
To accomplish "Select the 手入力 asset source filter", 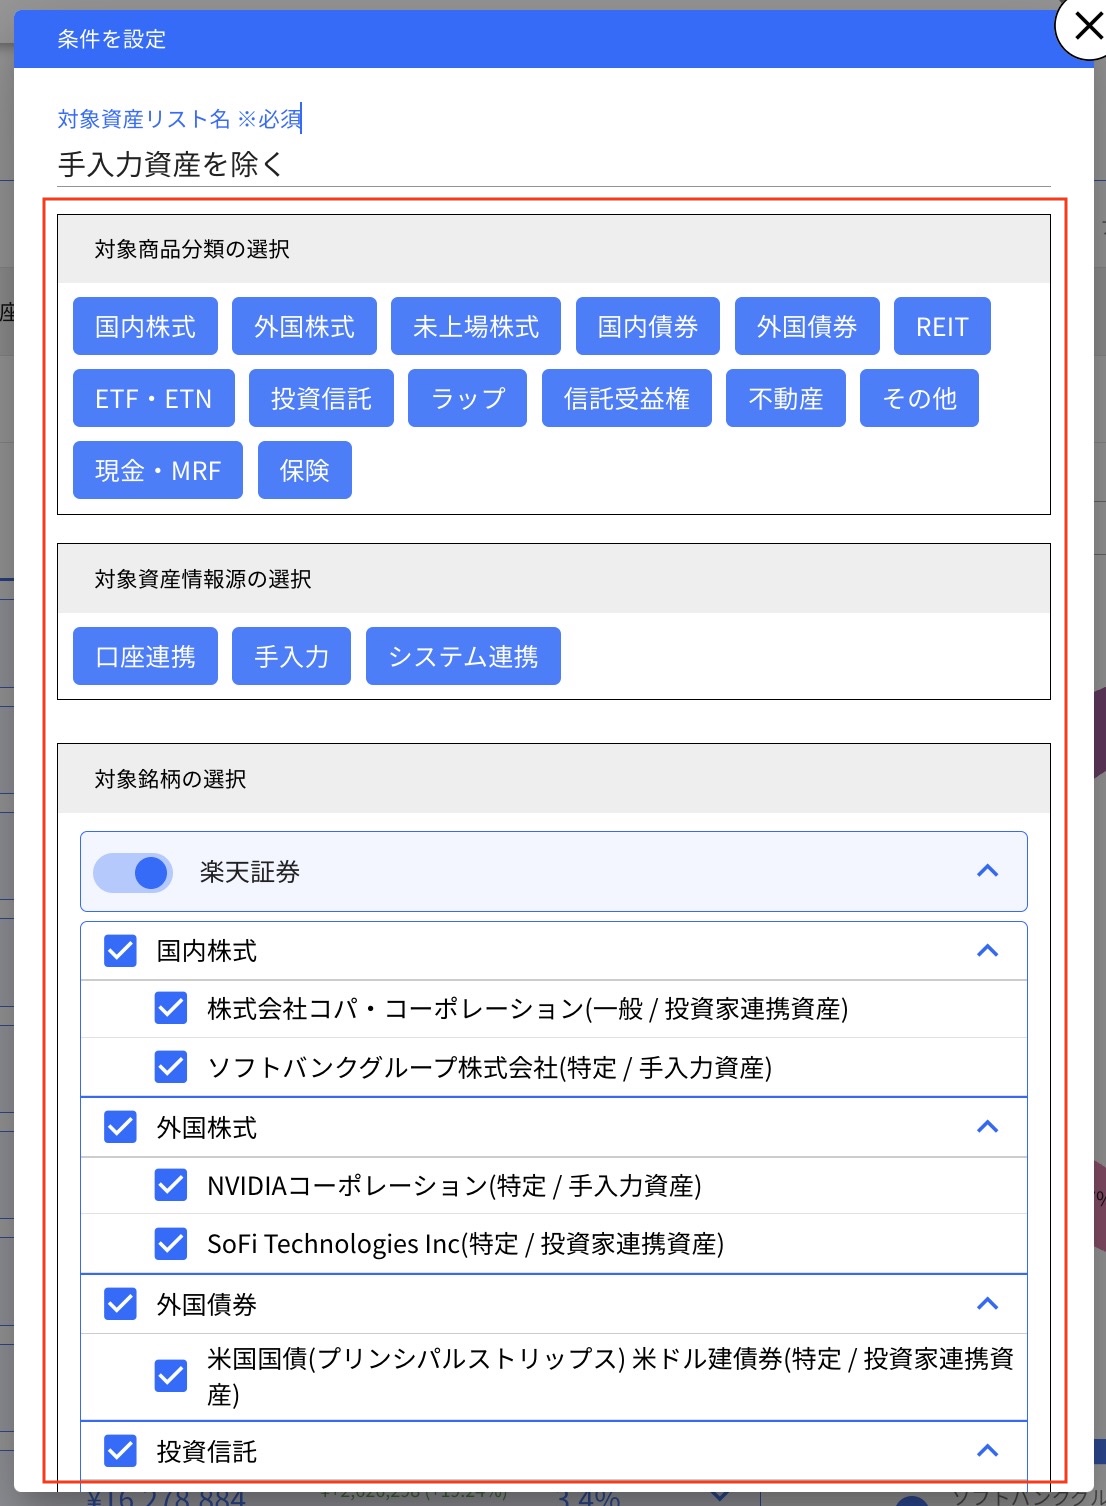I will pos(291,655).
